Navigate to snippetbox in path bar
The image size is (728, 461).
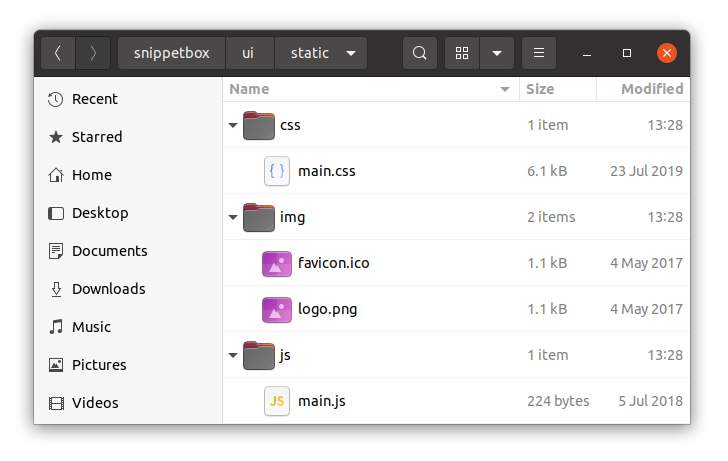pyautogui.click(x=171, y=53)
